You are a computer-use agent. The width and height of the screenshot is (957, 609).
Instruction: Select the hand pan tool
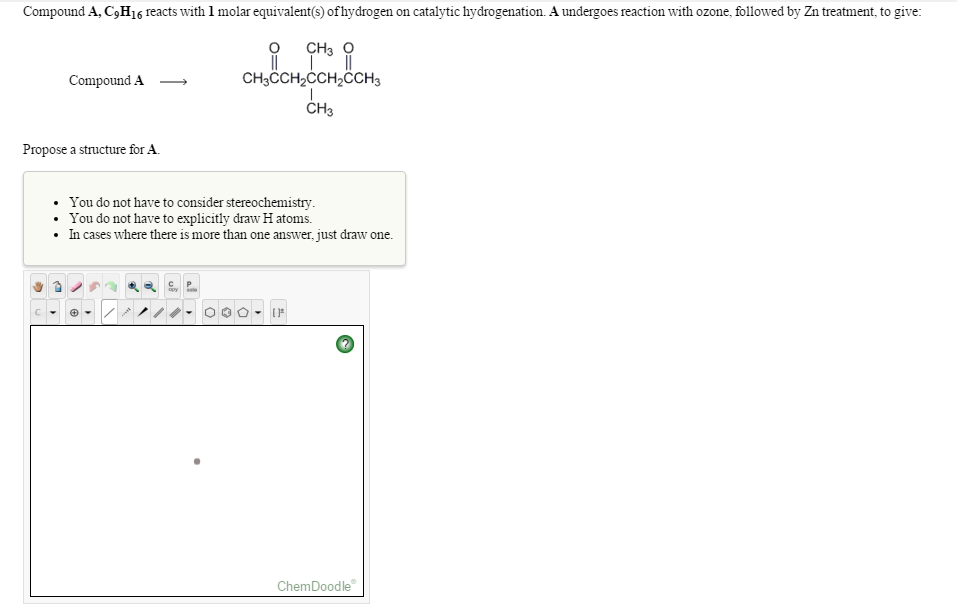click(38, 286)
